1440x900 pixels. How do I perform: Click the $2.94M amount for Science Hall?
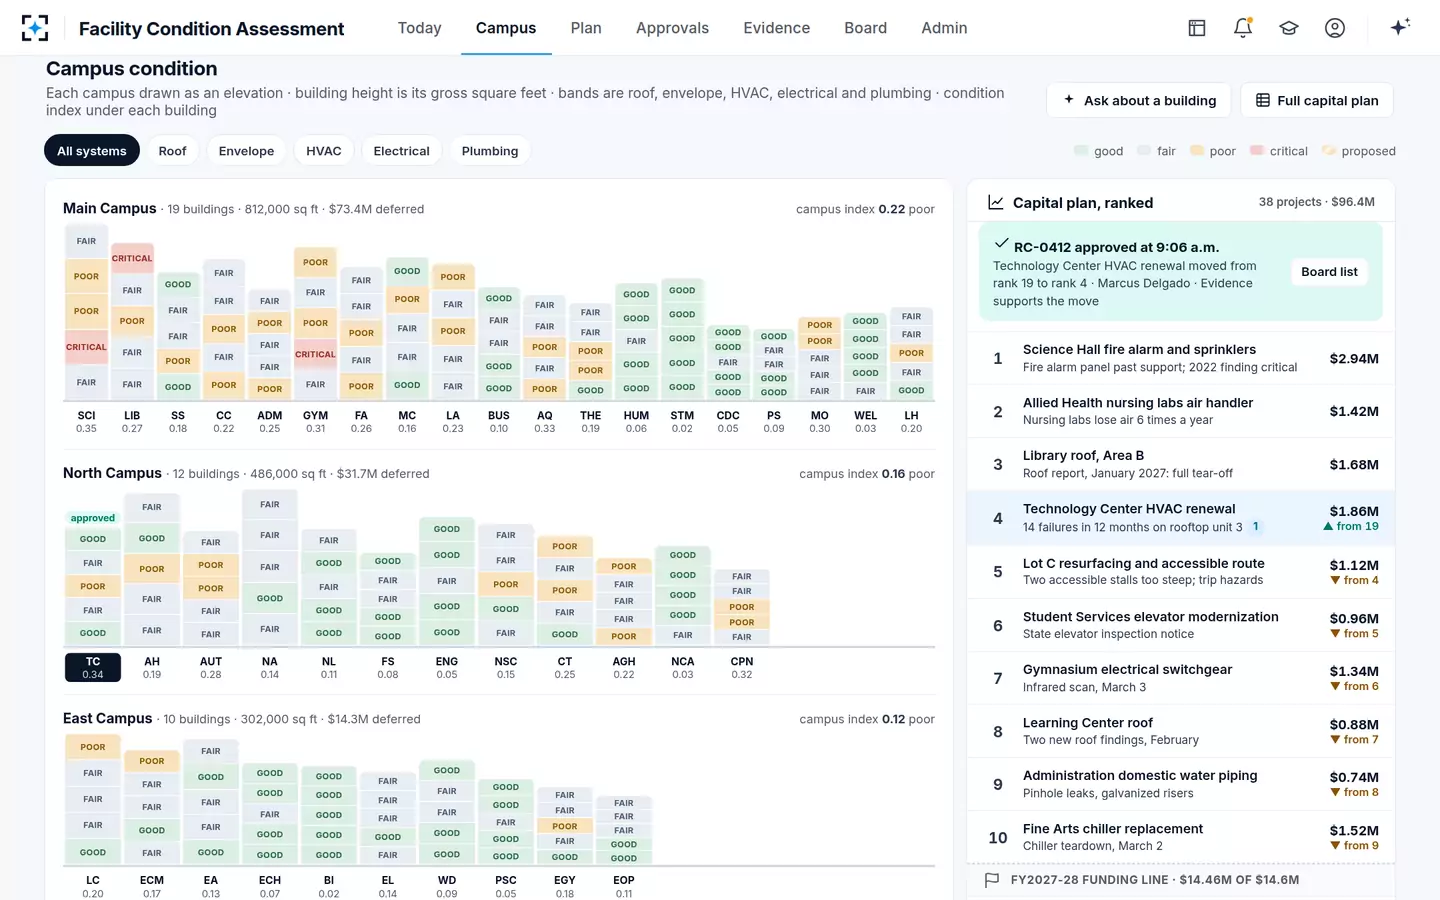pyautogui.click(x=1354, y=358)
